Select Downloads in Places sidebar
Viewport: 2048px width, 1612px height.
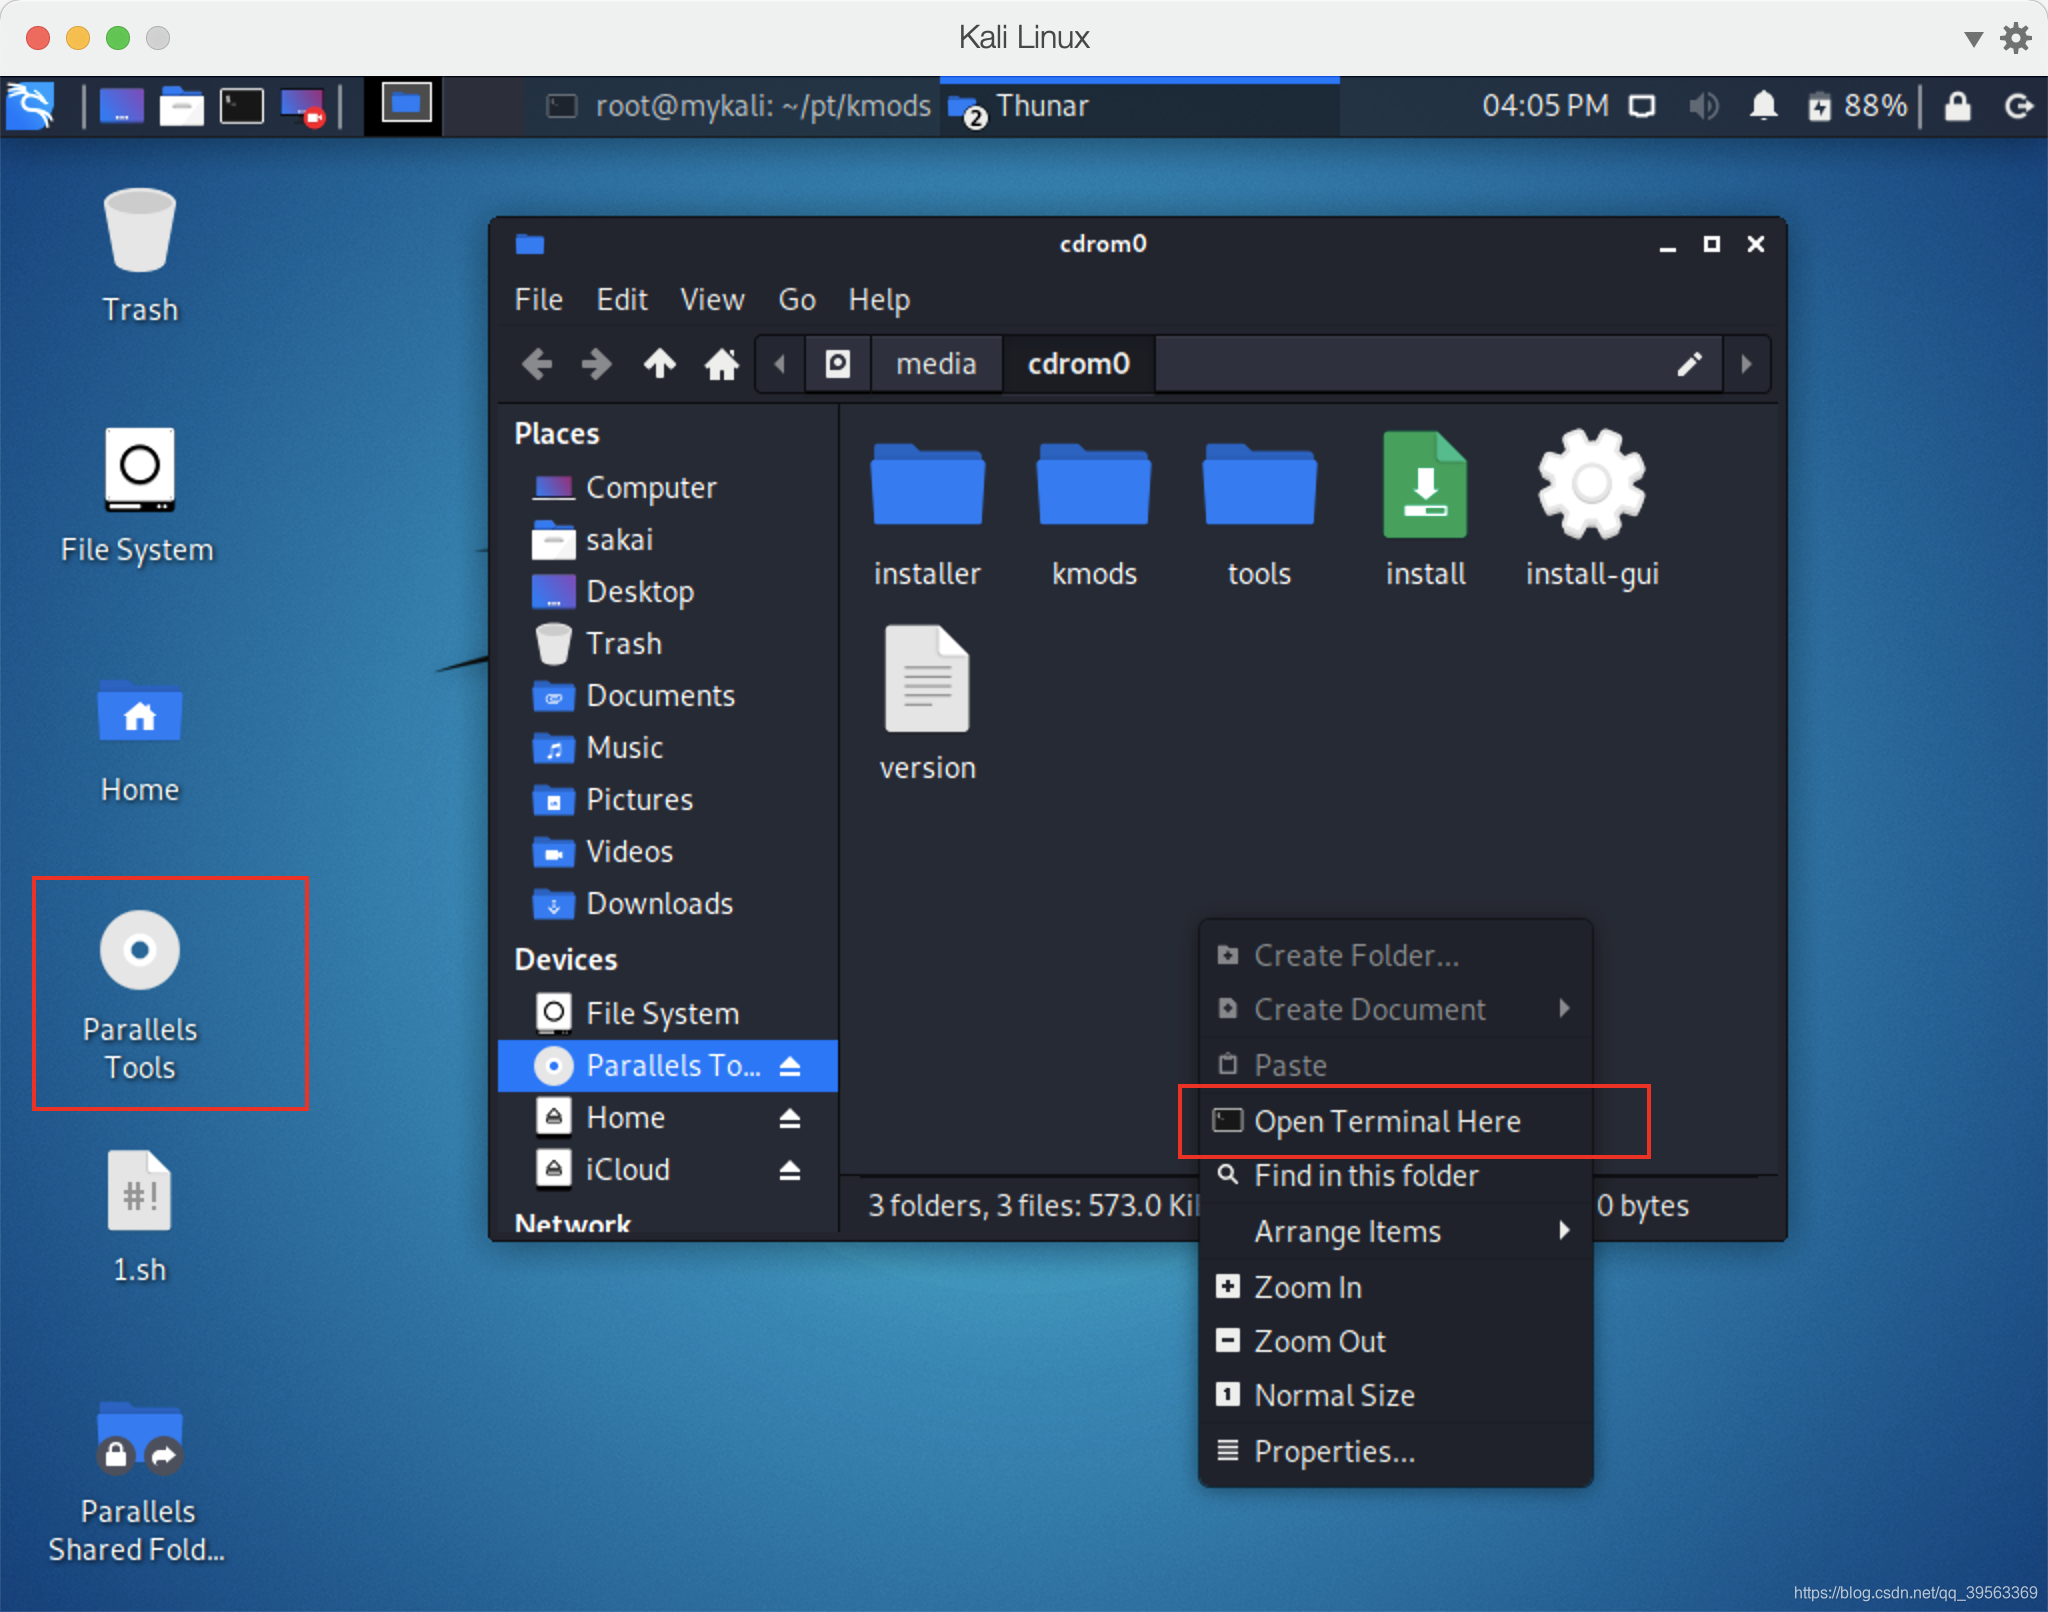pos(659,904)
